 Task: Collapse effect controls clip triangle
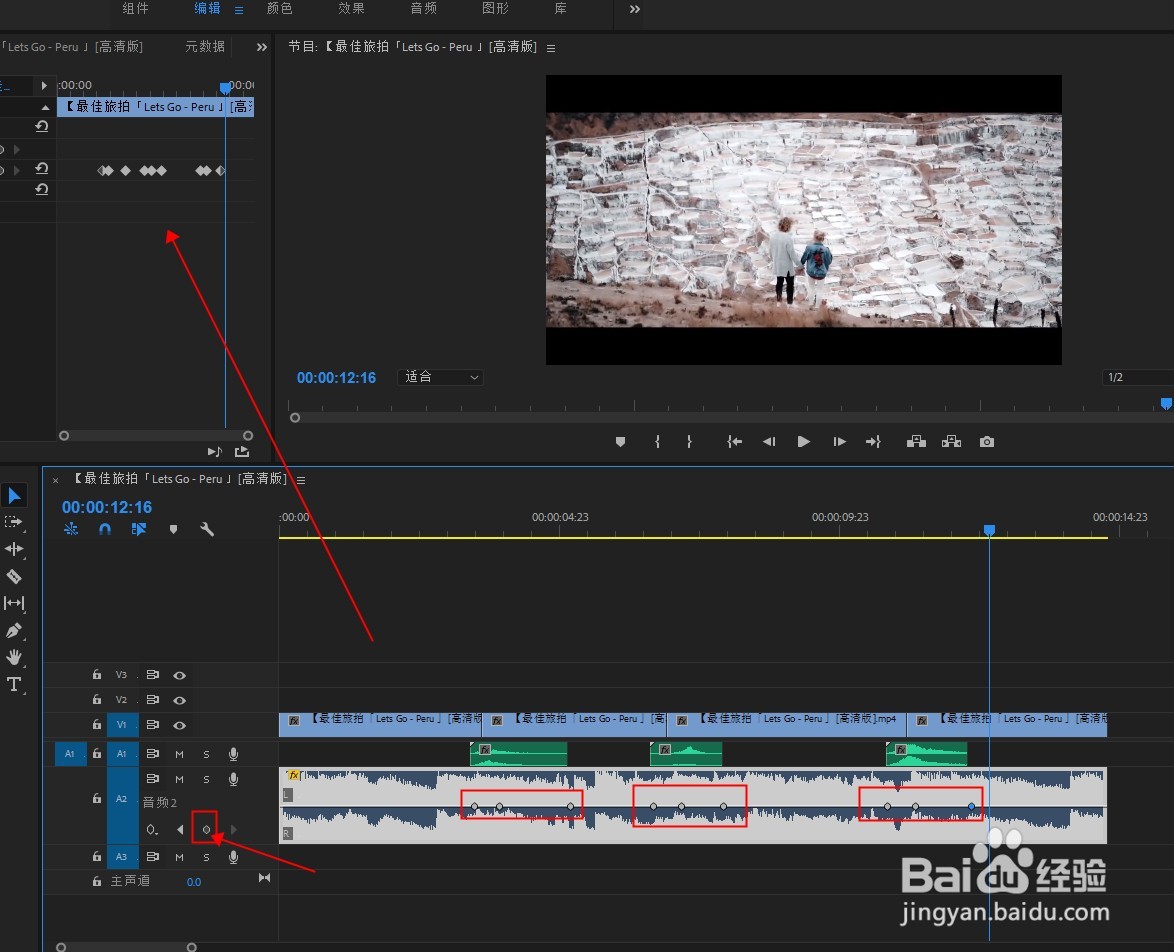point(46,107)
